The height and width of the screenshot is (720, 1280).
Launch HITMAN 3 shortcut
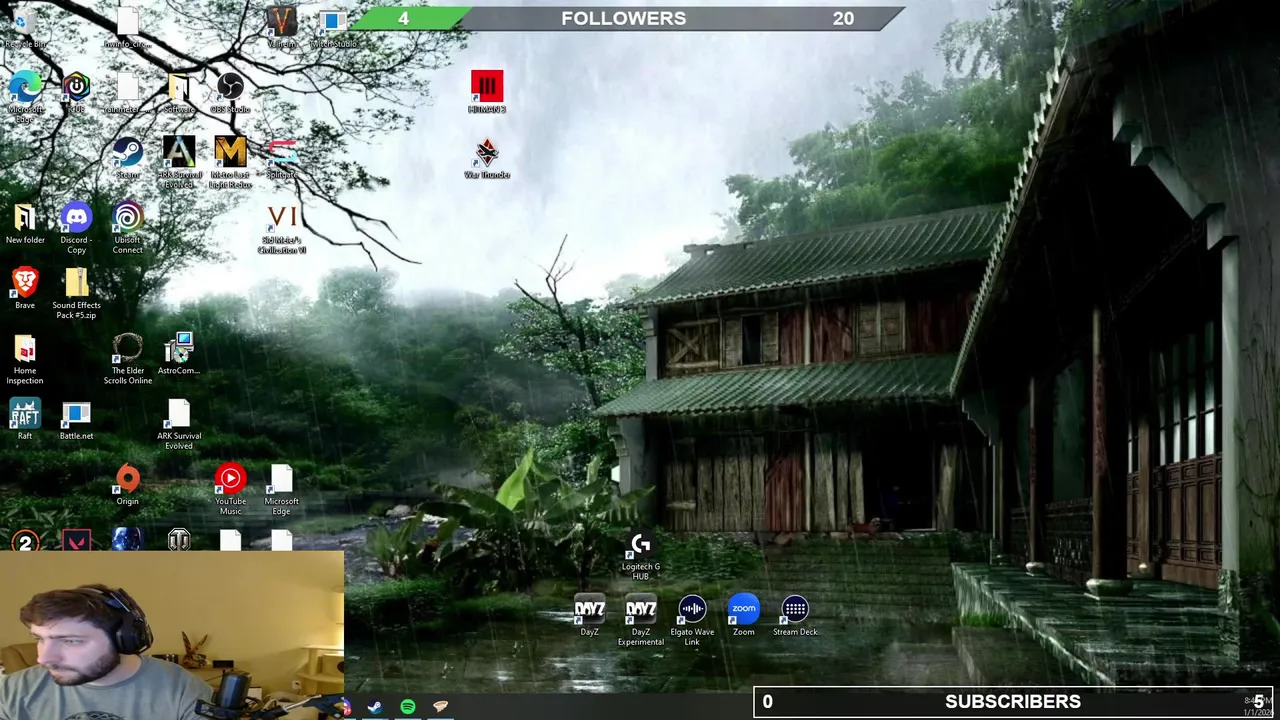487,92
